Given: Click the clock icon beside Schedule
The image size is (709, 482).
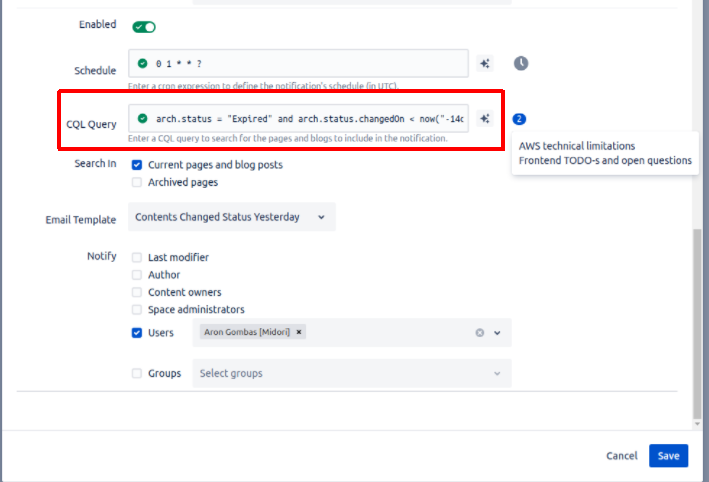Looking at the screenshot, I should click(521, 63).
